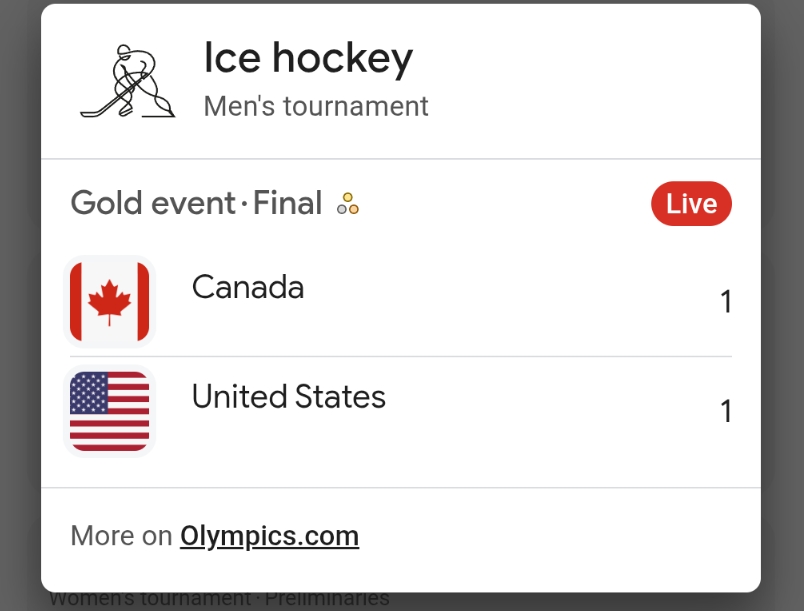This screenshot has height=611, width=804.
Task: Click the "More on" footer text
Action: coord(121,536)
